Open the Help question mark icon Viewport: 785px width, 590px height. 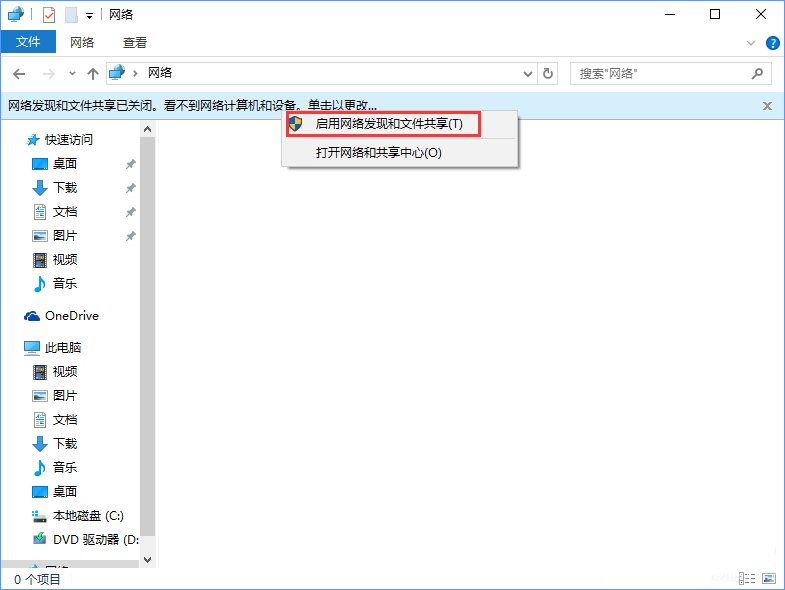(772, 43)
